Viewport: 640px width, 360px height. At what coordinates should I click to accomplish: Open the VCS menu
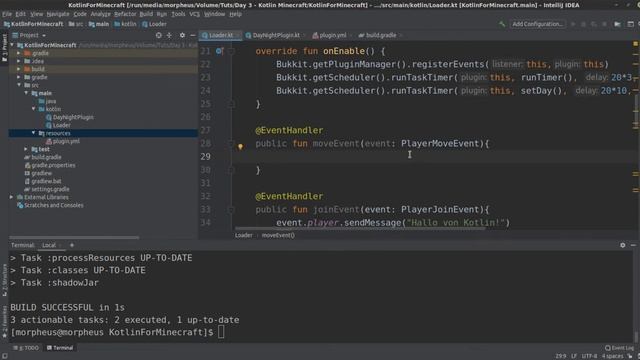point(195,14)
